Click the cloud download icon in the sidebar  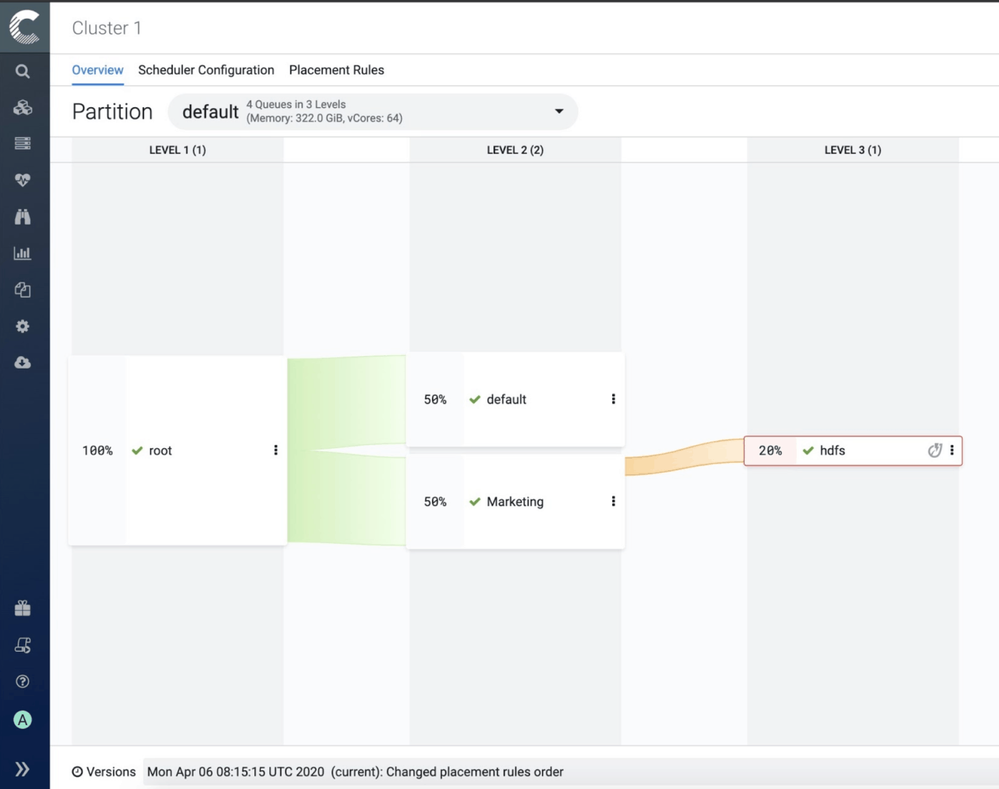(x=22, y=363)
